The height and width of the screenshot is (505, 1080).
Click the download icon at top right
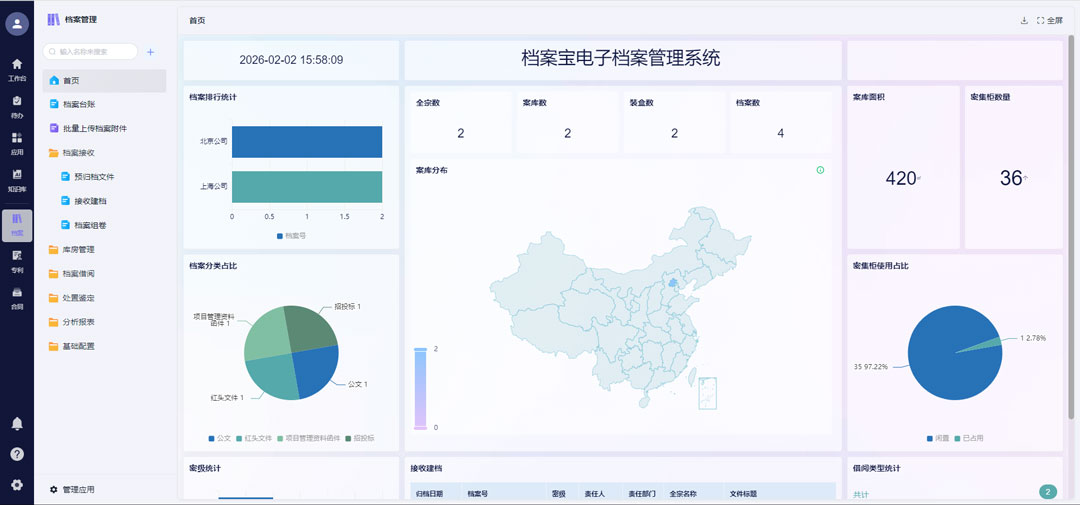[1023, 20]
